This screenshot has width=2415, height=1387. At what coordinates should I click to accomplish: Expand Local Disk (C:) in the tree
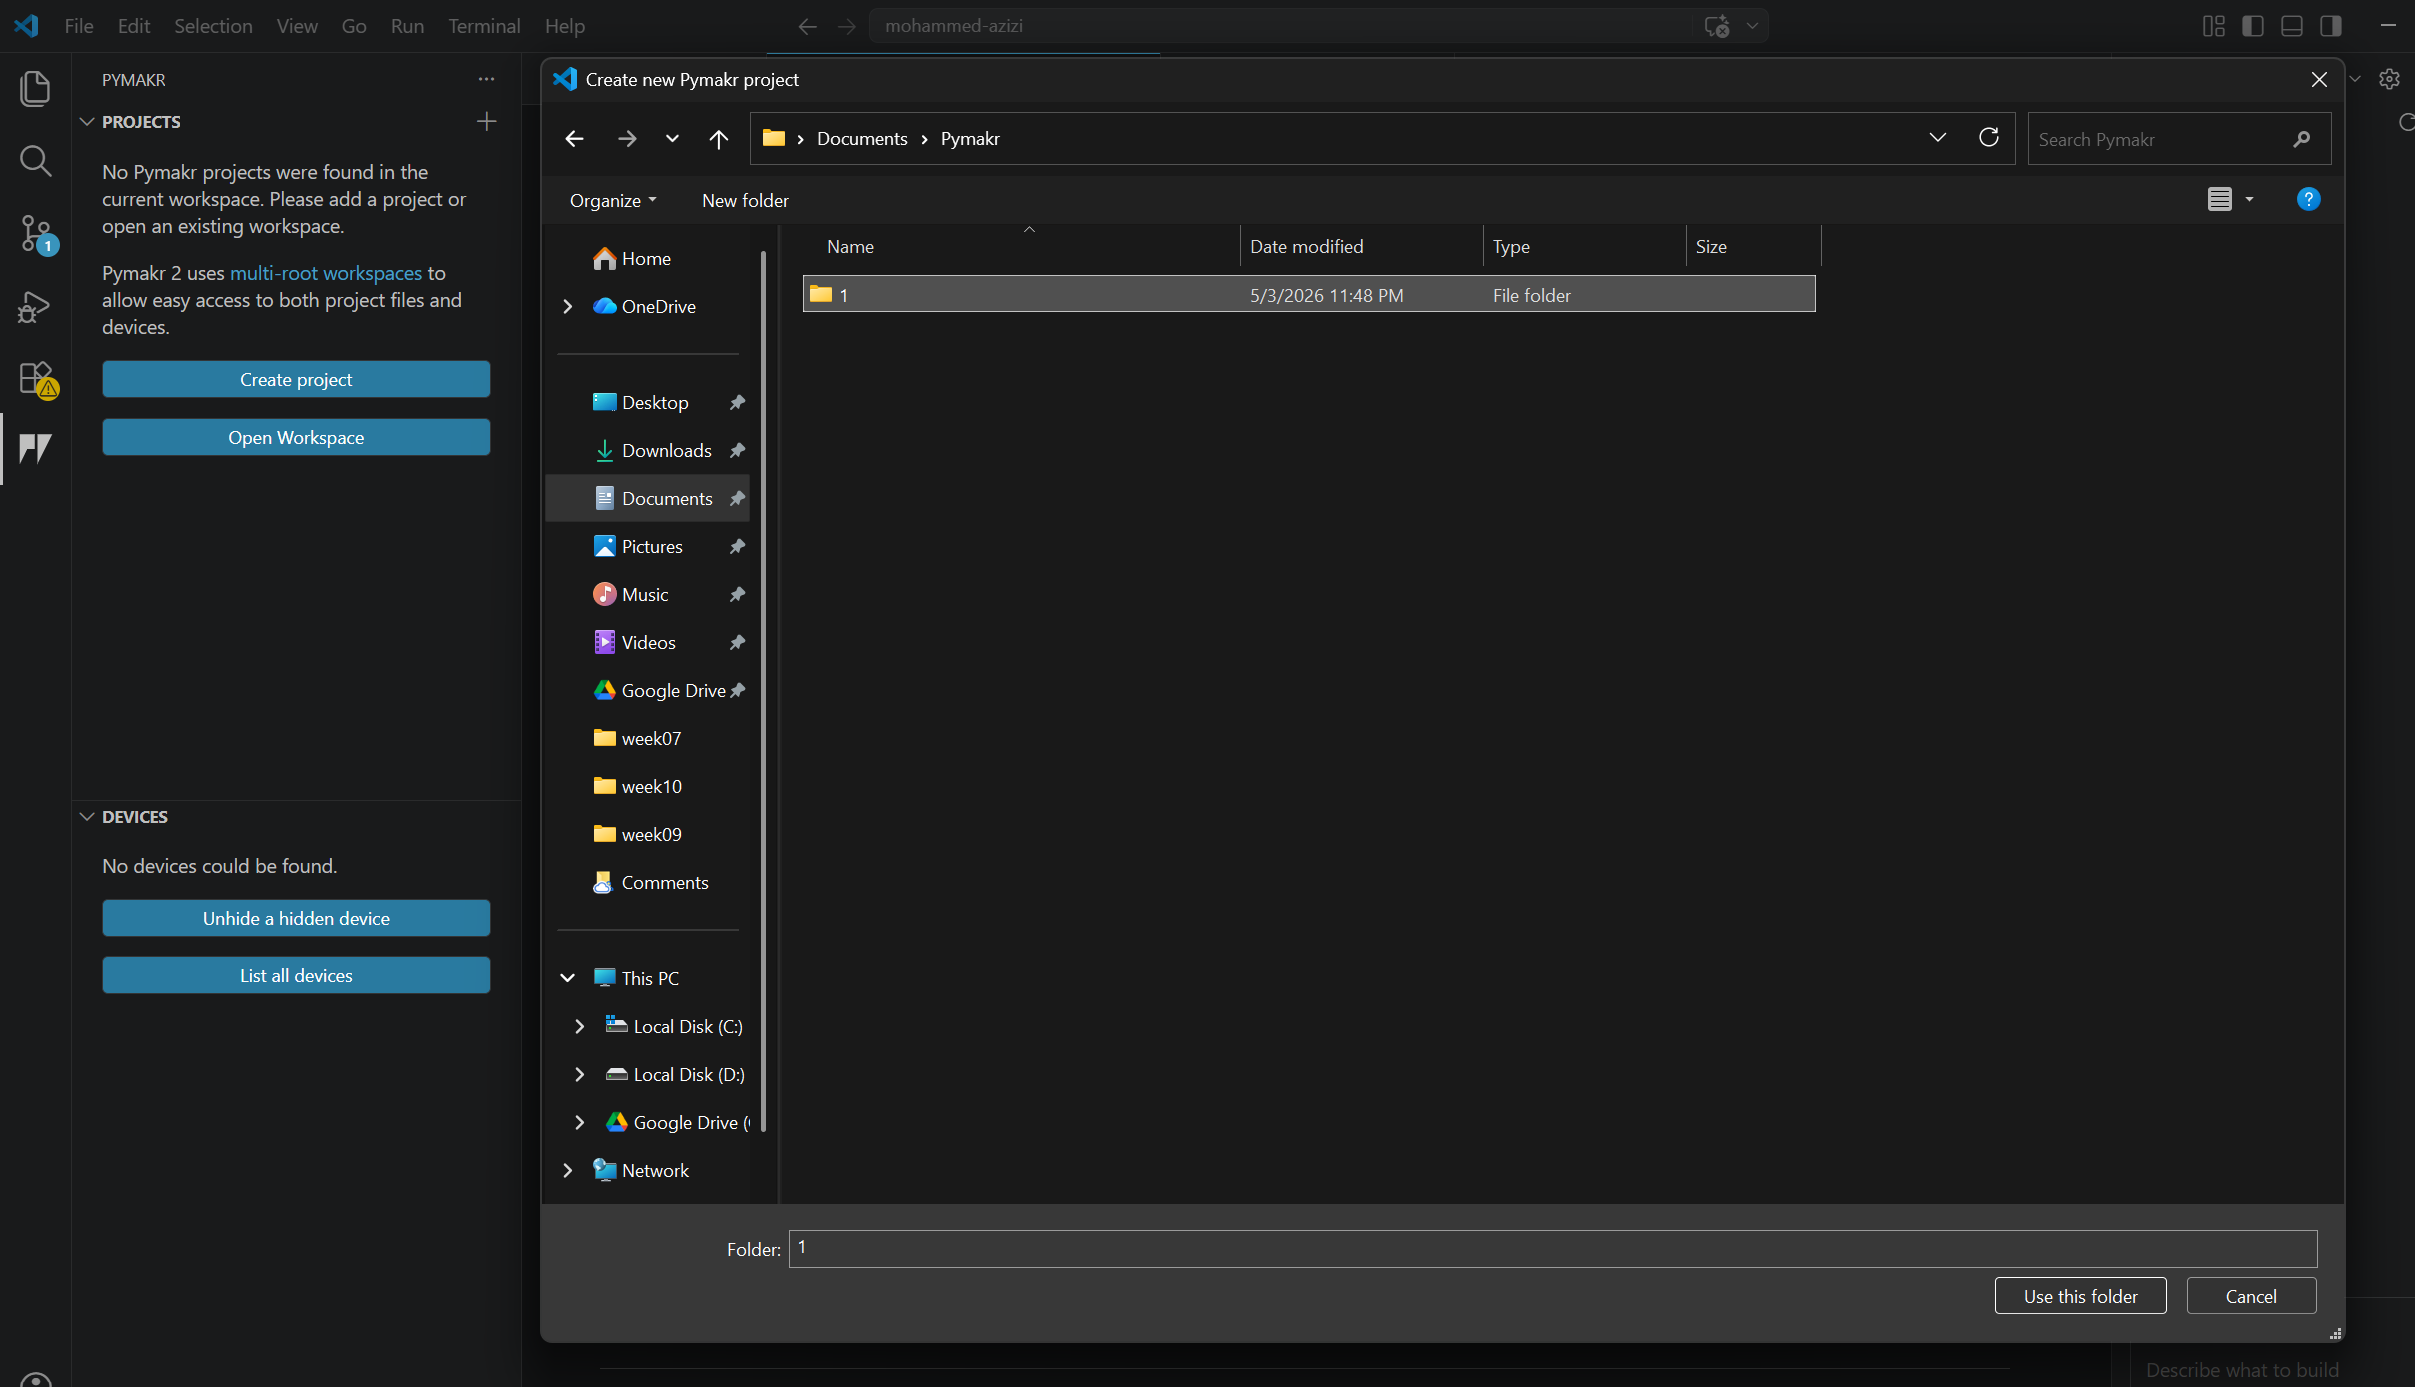coord(580,1026)
